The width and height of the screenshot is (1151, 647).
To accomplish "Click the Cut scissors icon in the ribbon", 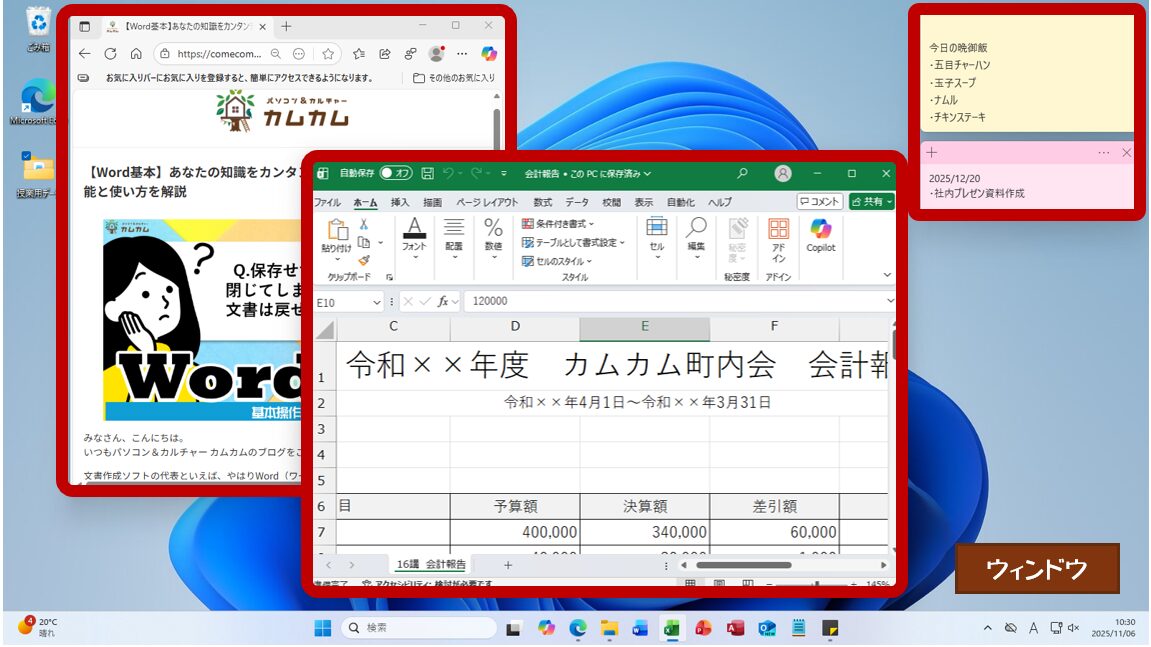I will coord(364,224).
